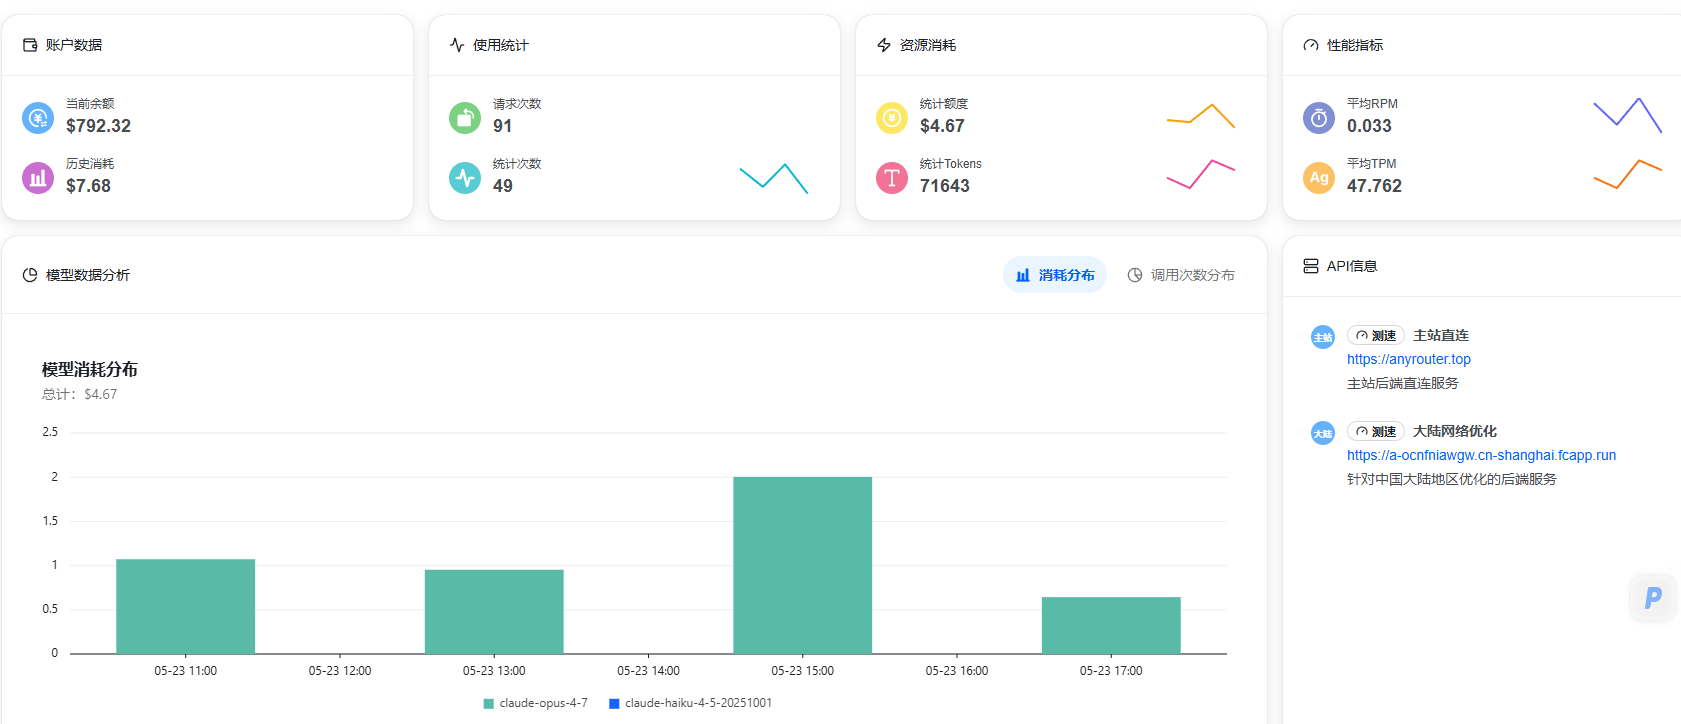
Task: Click the green request count icon
Action: (465, 118)
